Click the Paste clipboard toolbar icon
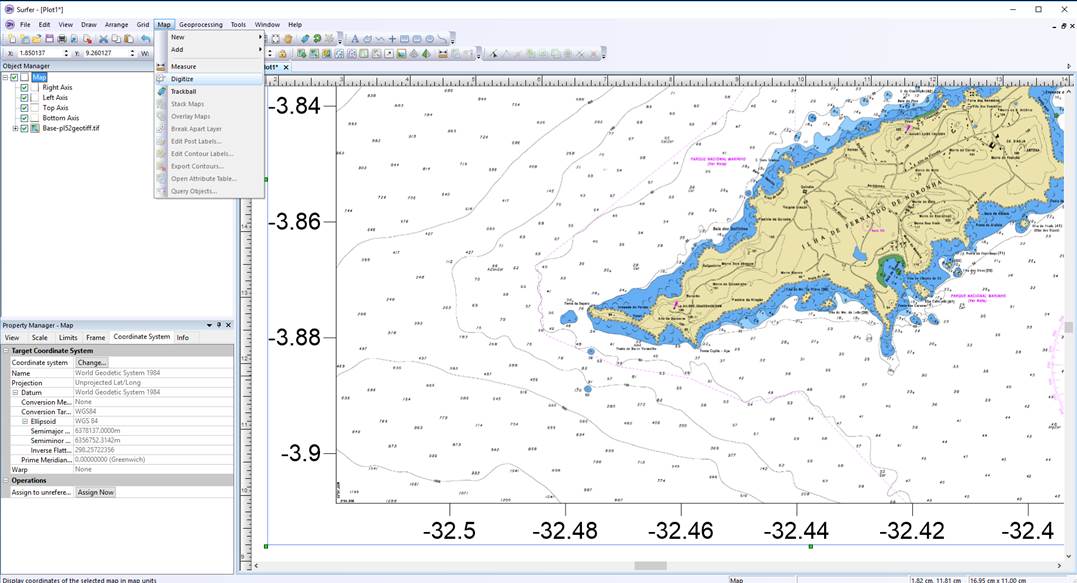Image resolution: width=1077 pixels, height=583 pixels. pos(128,39)
